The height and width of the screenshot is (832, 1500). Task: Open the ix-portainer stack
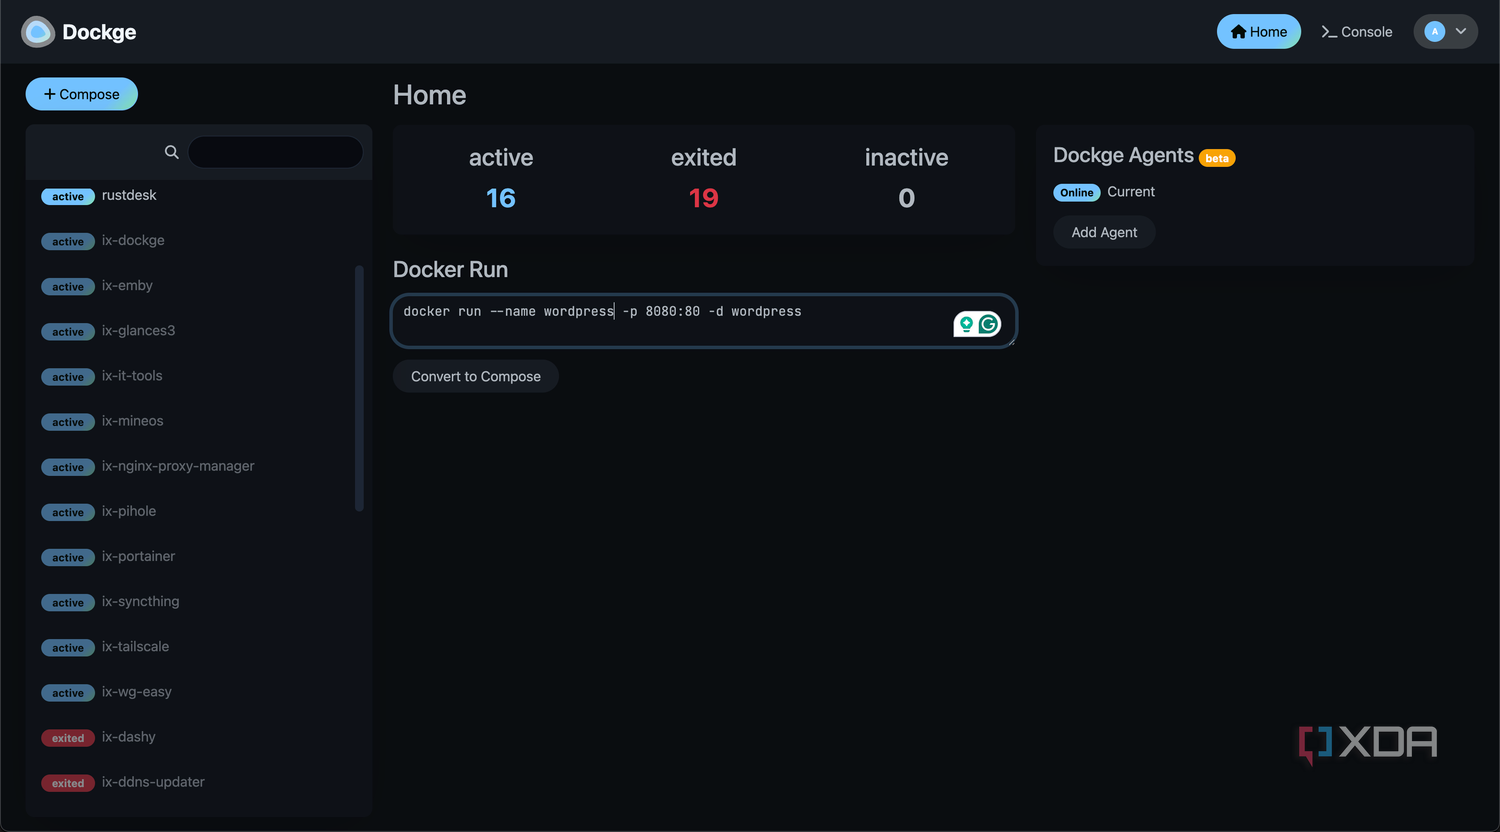pos(198,556)
